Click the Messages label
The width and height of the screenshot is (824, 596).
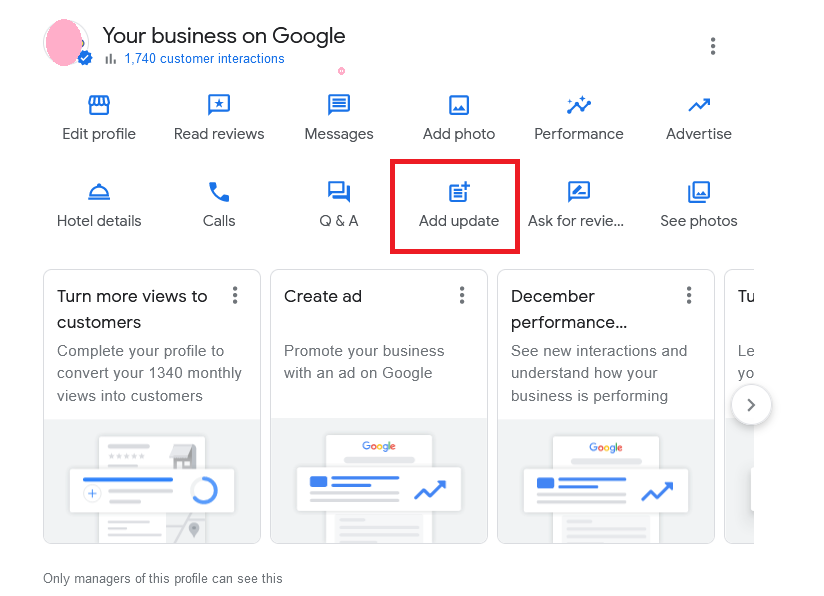339,134
